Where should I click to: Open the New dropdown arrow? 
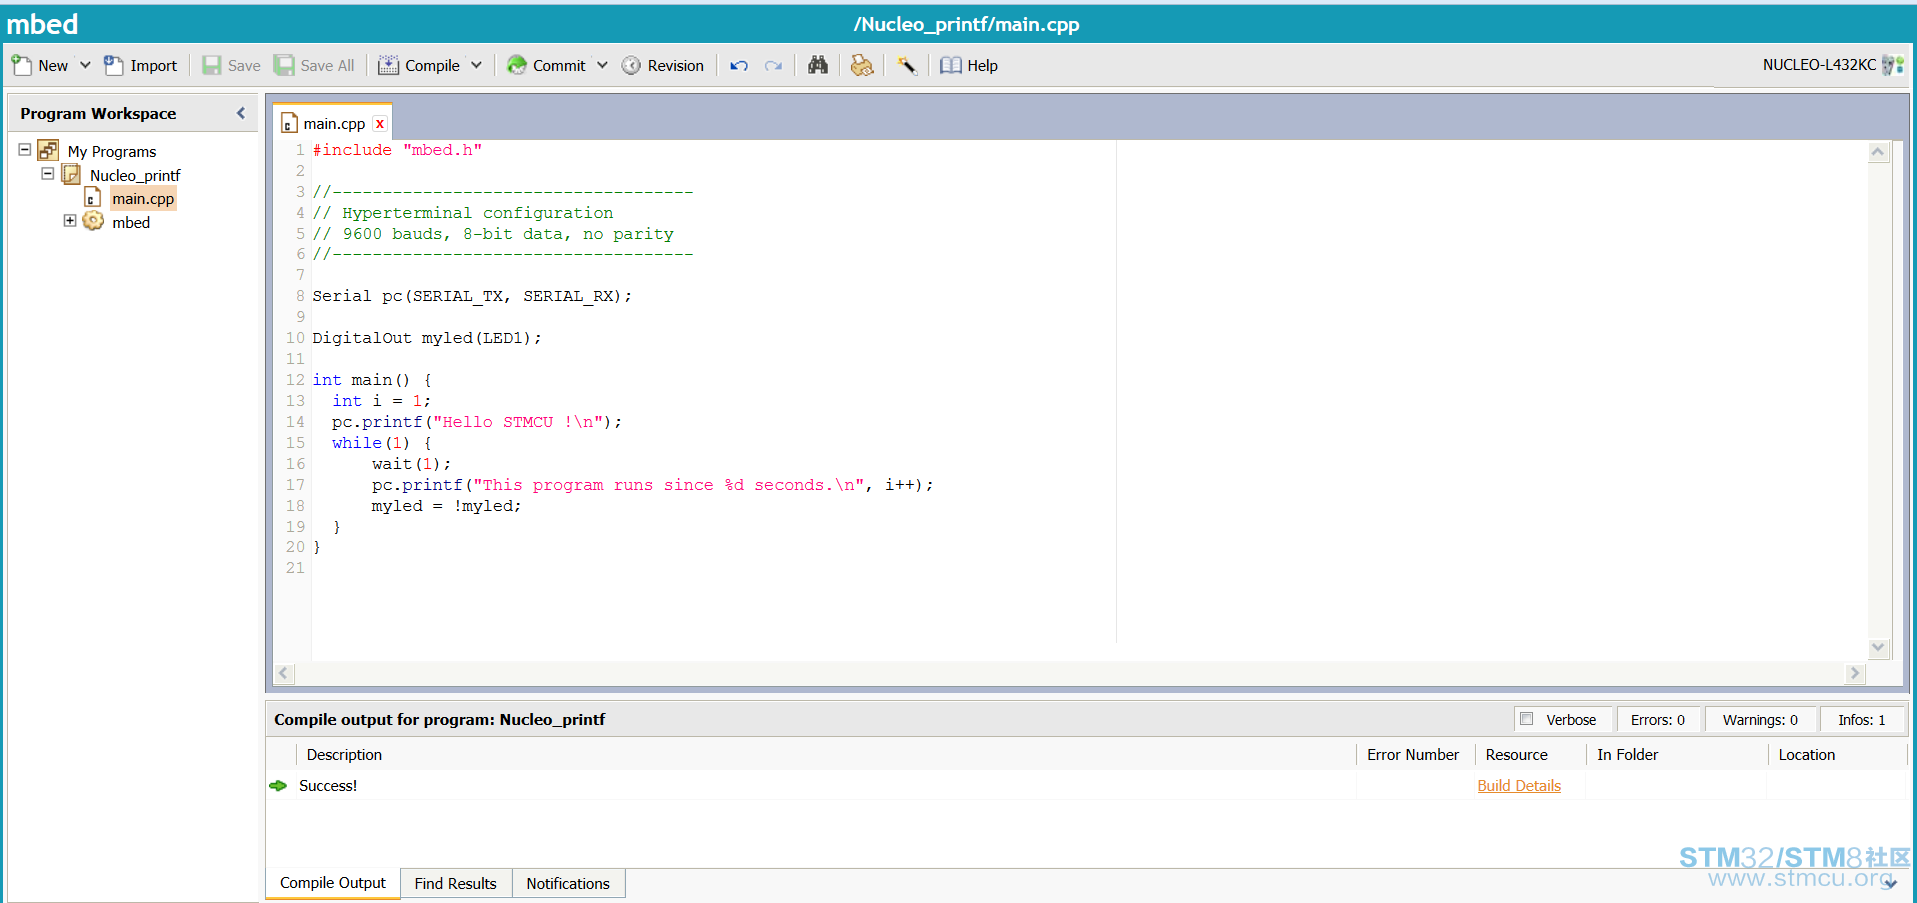point(85,65)
